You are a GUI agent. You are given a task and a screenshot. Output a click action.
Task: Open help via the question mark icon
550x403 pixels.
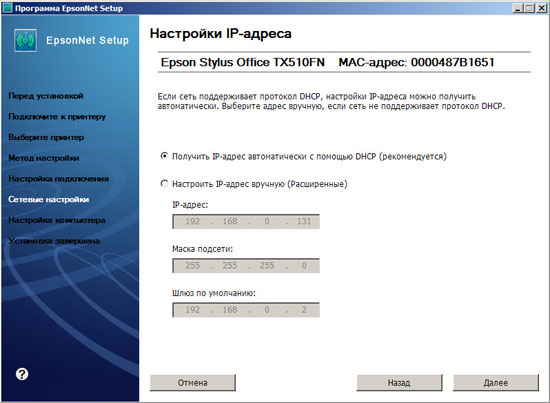pyautogui.click(x=22, y=374)
